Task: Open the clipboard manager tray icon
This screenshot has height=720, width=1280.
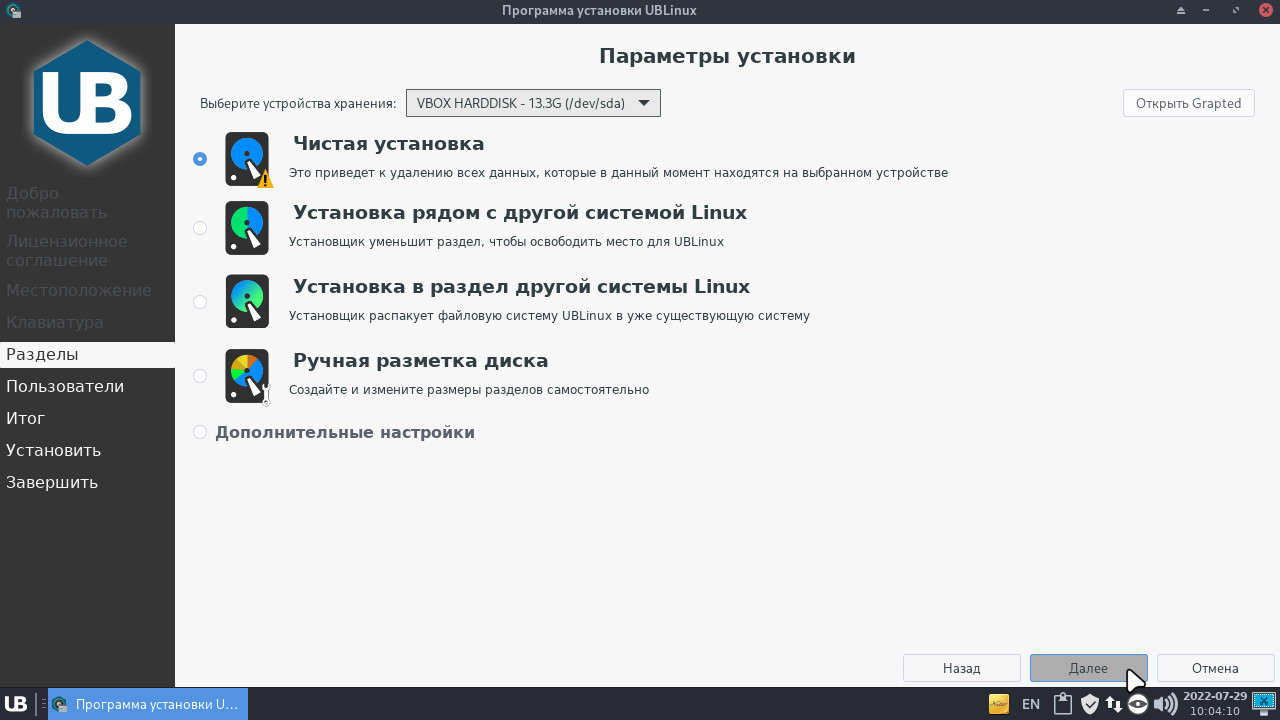Action: click(1062, 704)
